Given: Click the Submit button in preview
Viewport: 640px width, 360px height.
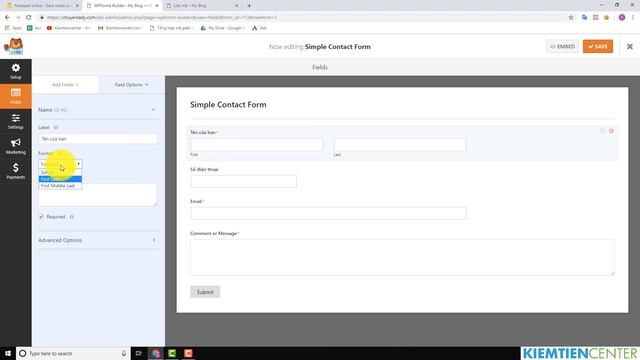Looking at the screenshot, I should [205, 292].
